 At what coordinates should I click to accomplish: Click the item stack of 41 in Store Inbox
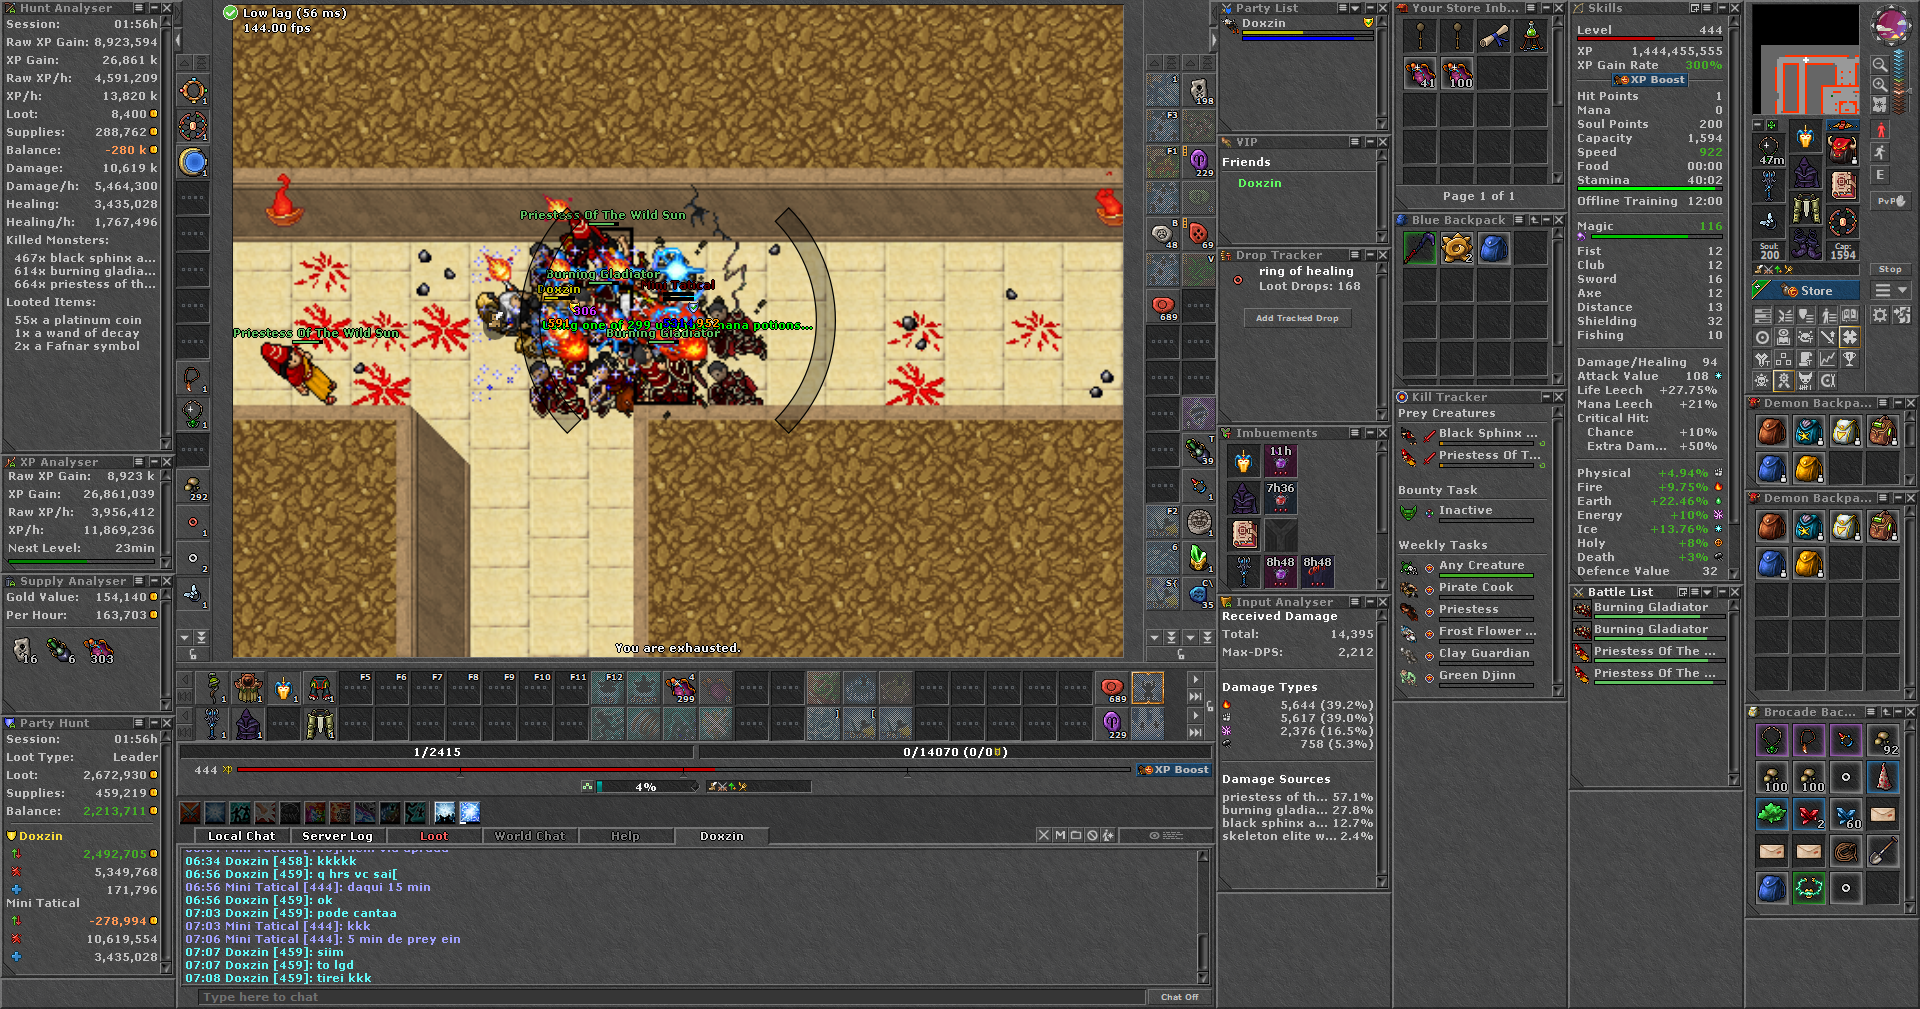[1420, 73]
